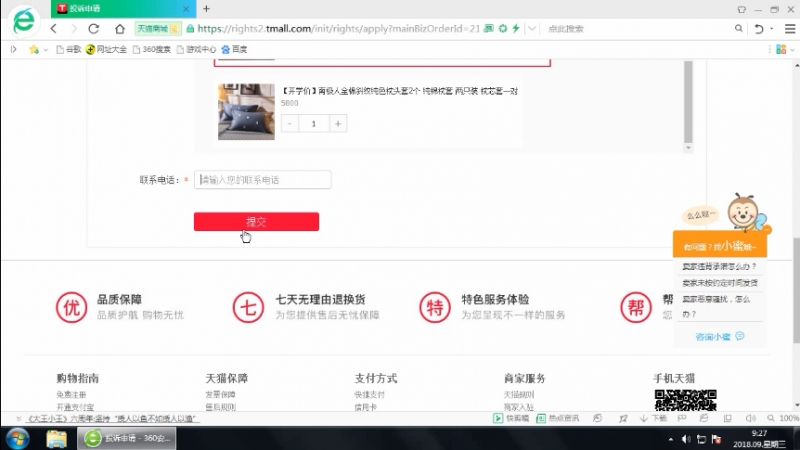Click the 咨询小蜜 link
Screen dimensions: 800x450
[x=719, y=337]
